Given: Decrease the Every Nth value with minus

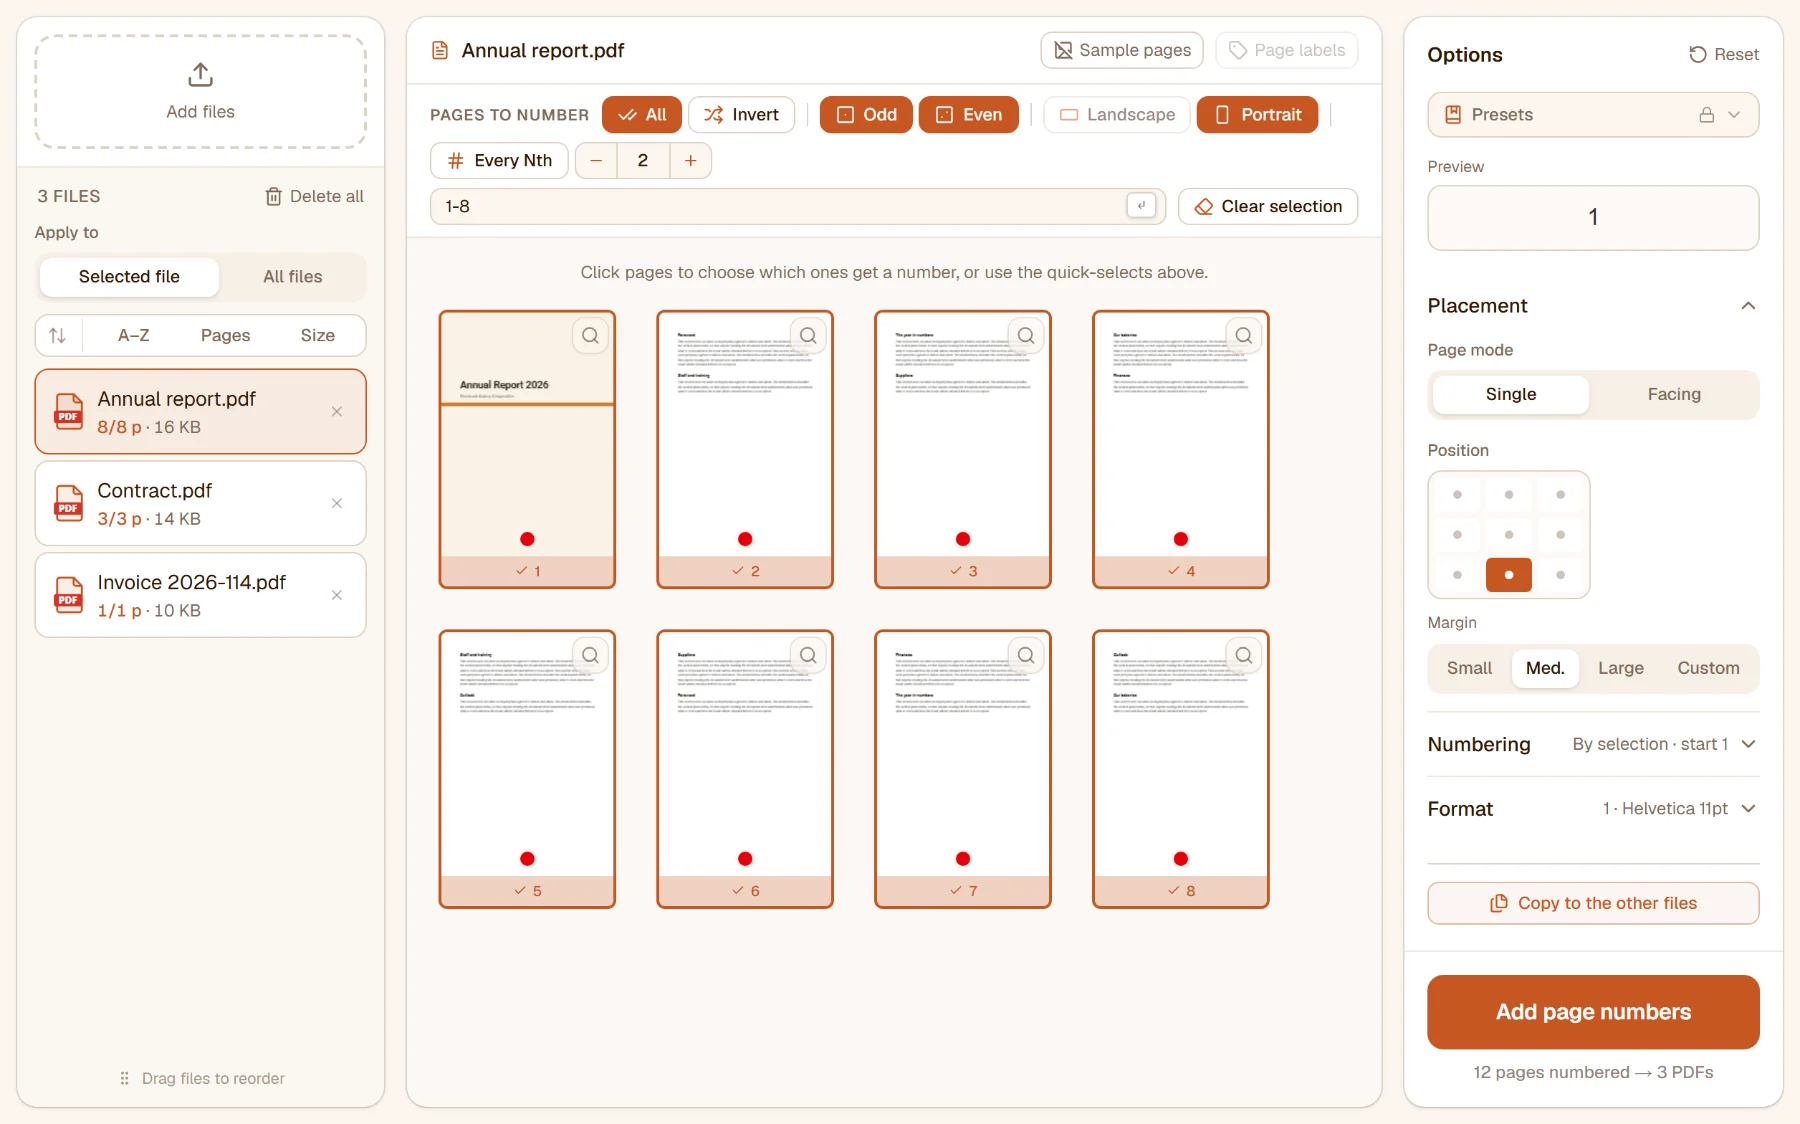Looking at the screenshot, I should pos(596,161).
